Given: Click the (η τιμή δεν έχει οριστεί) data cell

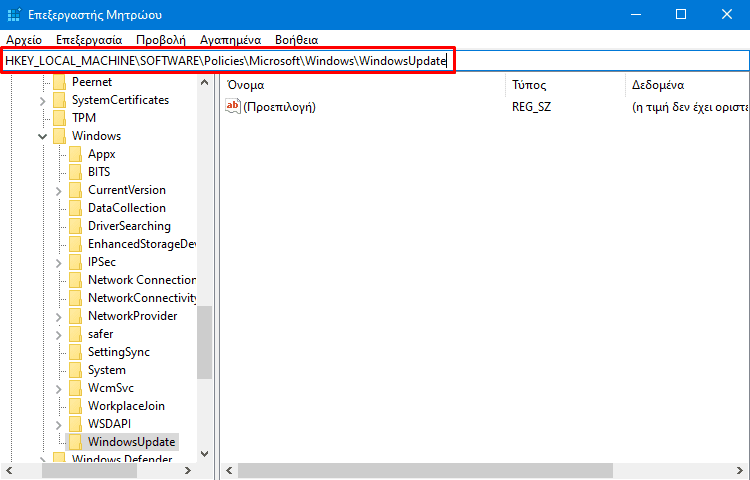Looking at the screenshot, I should [689, 107].
